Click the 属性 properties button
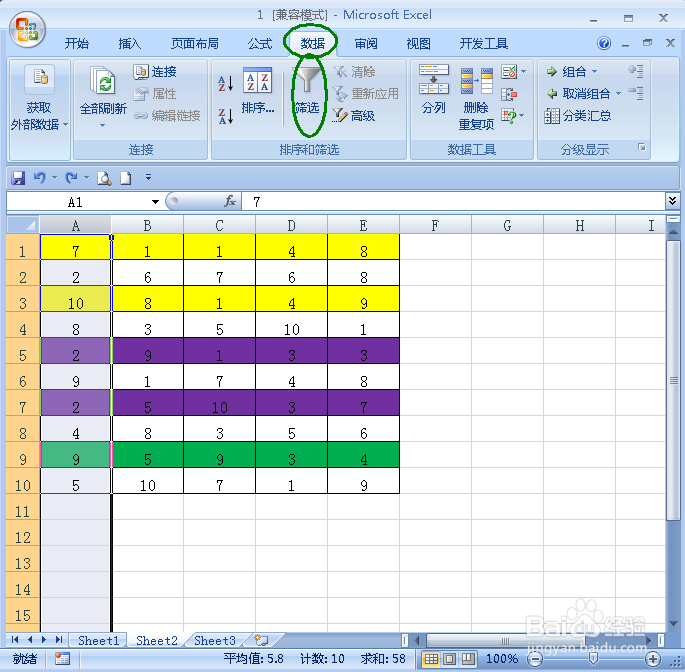This screenshot has width=685, height=672. click(x=155, y=94)
